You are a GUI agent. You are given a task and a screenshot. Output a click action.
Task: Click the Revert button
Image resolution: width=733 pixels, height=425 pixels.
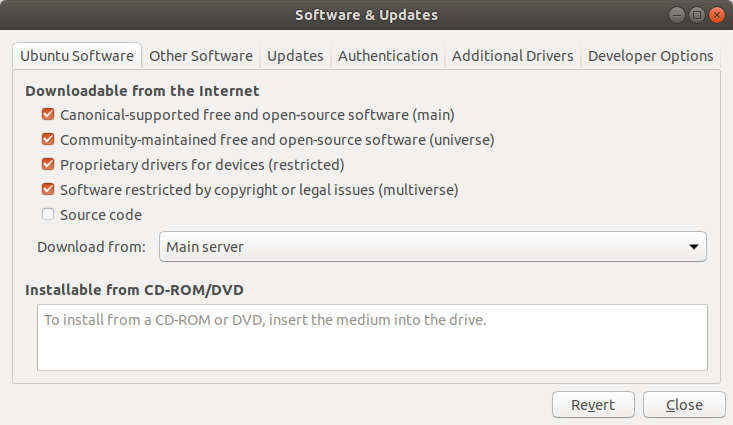click(x=593, y=404)
